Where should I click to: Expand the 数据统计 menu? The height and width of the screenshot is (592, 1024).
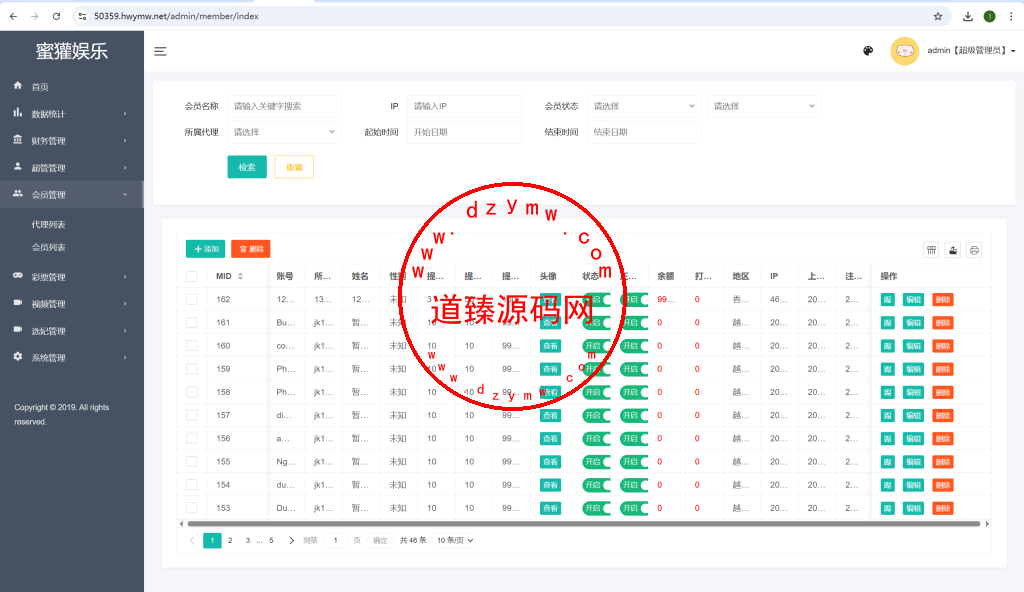(x=72, y=114)
